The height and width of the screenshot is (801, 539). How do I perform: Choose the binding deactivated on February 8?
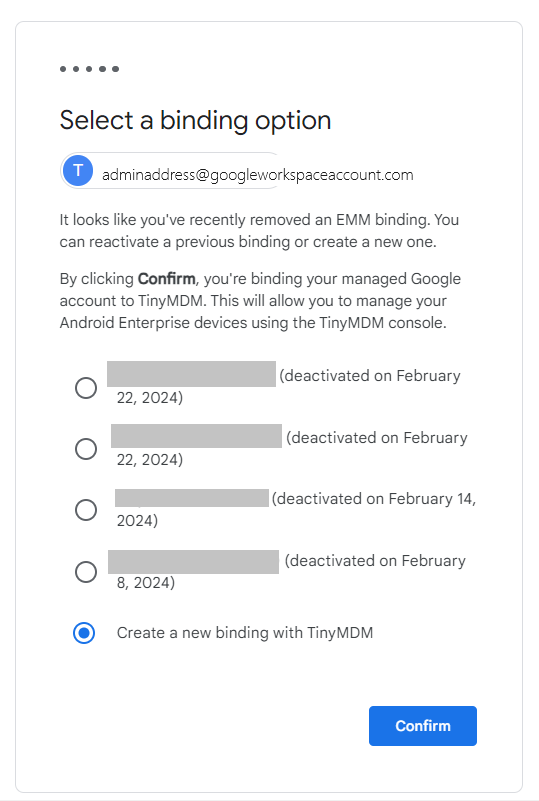click(x=86, y=572)
